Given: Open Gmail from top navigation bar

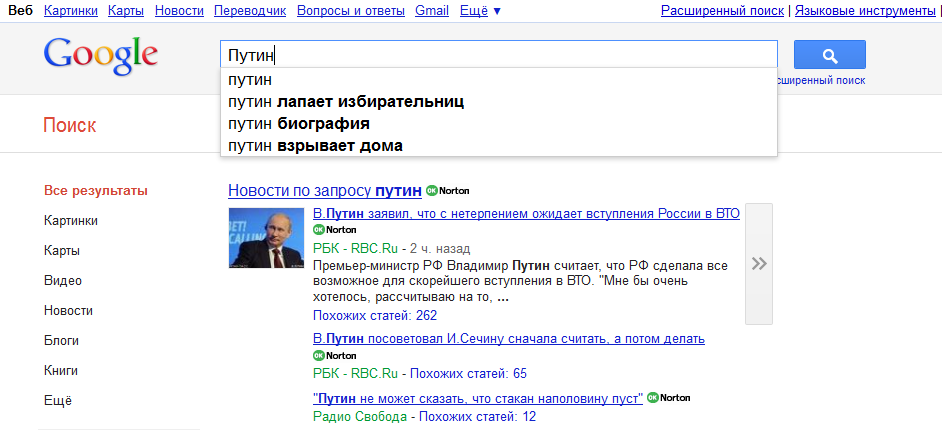Looking at the screenshot, I should tap(431, 11).
